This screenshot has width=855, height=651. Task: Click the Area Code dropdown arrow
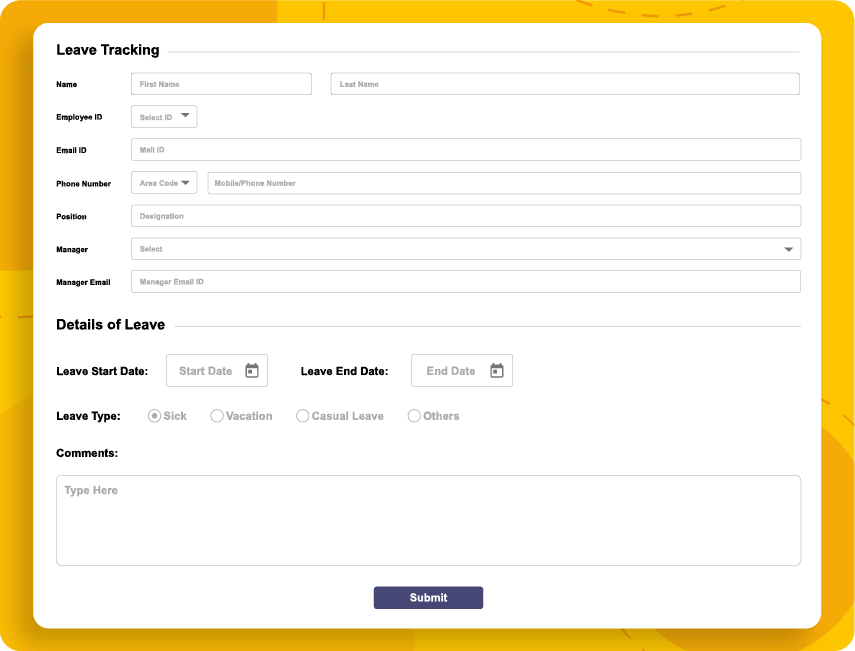click(x=184, y=182)
